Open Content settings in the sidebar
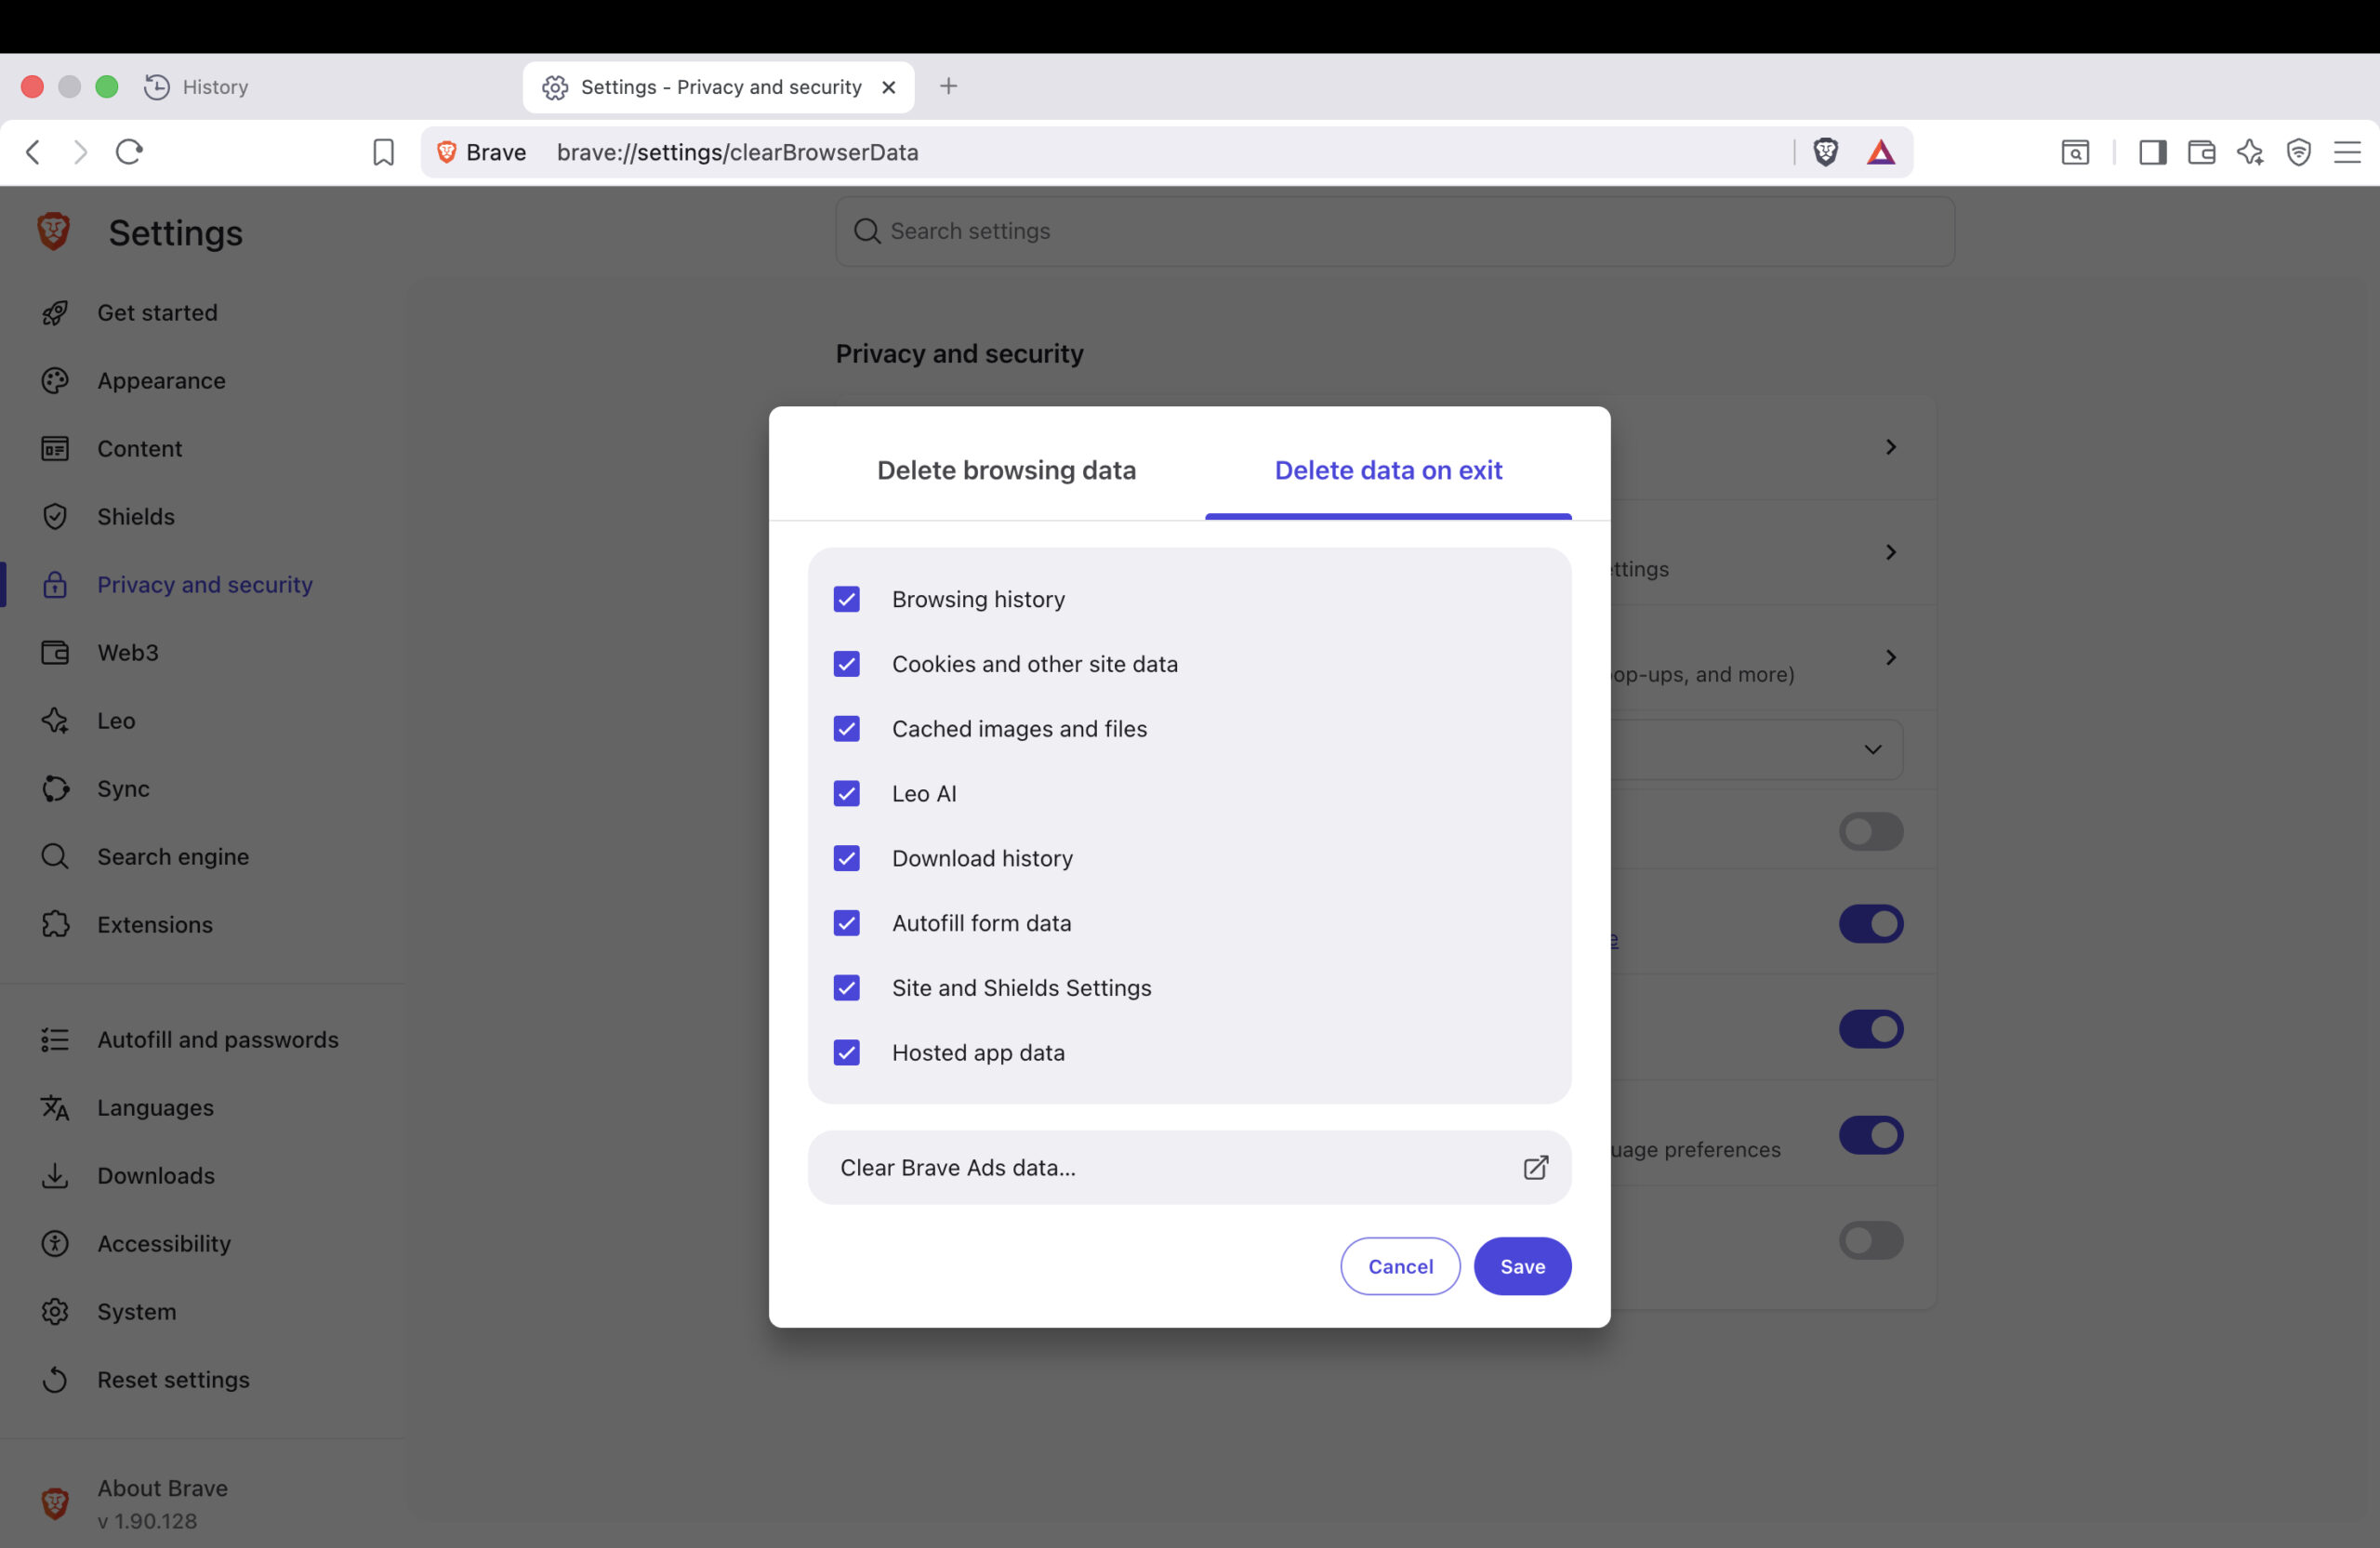 click(139, 449)
